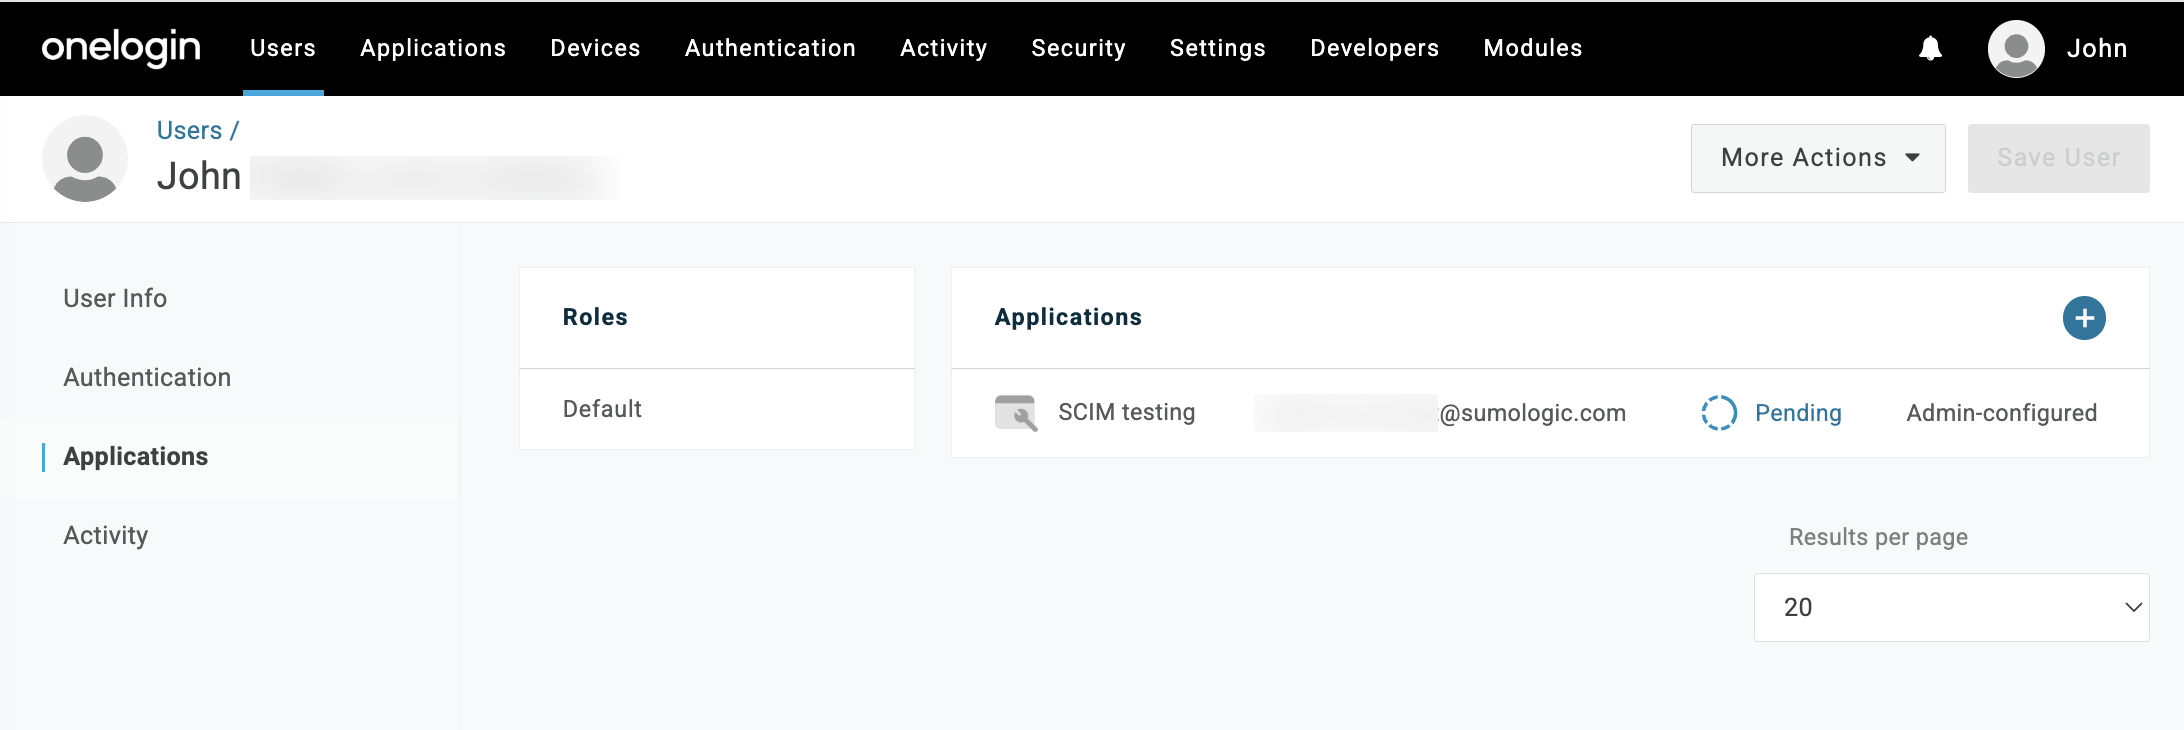Open the John account menu
The height and width of the screenshot is (730, 2184).
coord(2096,48)
